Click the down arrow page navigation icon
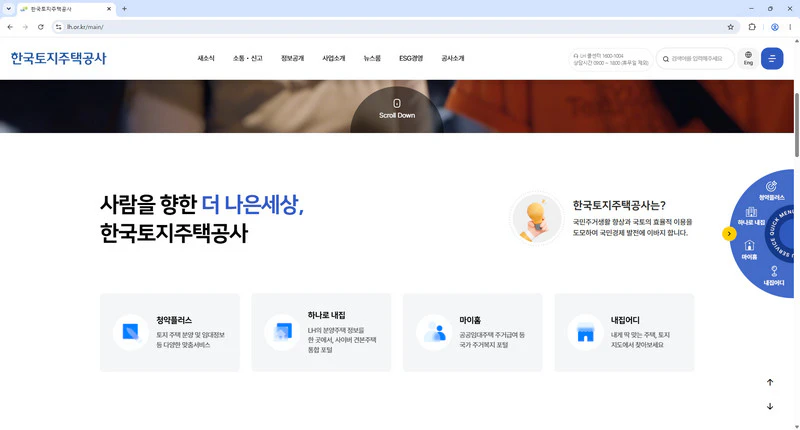The image size is (800, 430). click(x=770, y=406)
